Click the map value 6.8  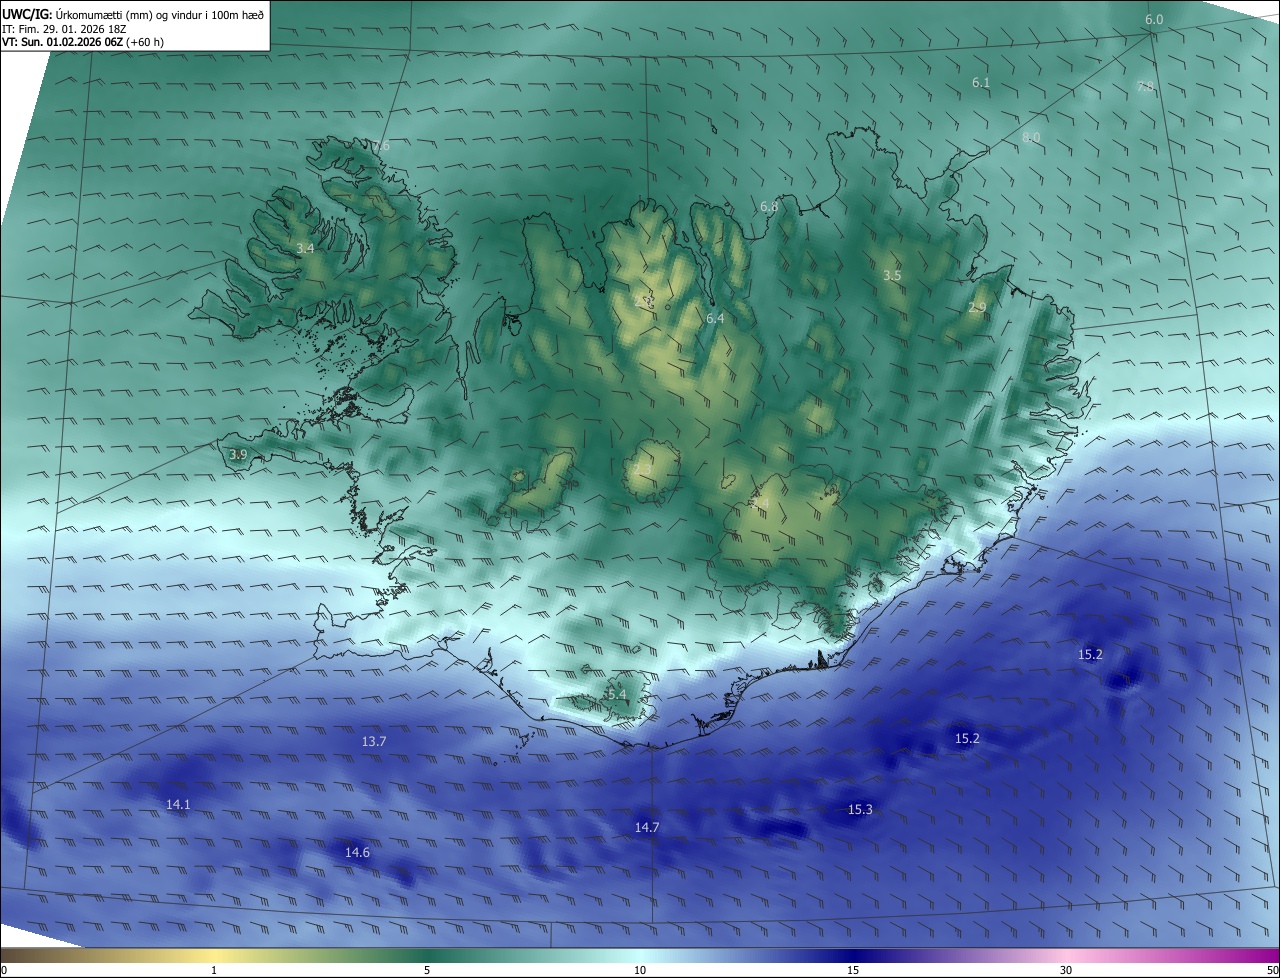coord(769,207)
